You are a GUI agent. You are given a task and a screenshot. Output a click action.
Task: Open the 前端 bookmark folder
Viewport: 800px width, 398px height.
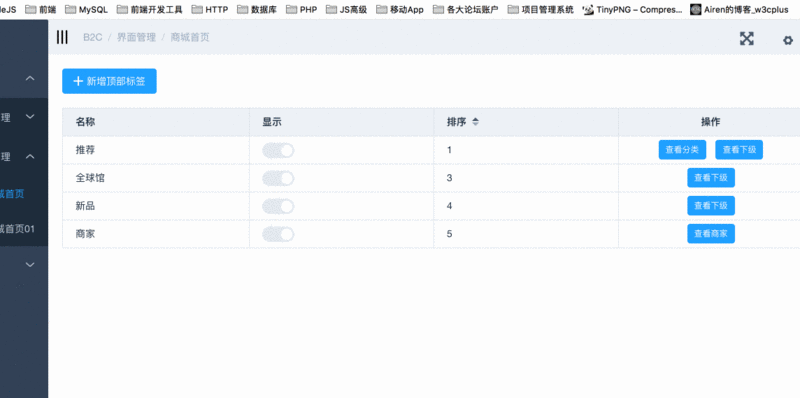point(41,9)
